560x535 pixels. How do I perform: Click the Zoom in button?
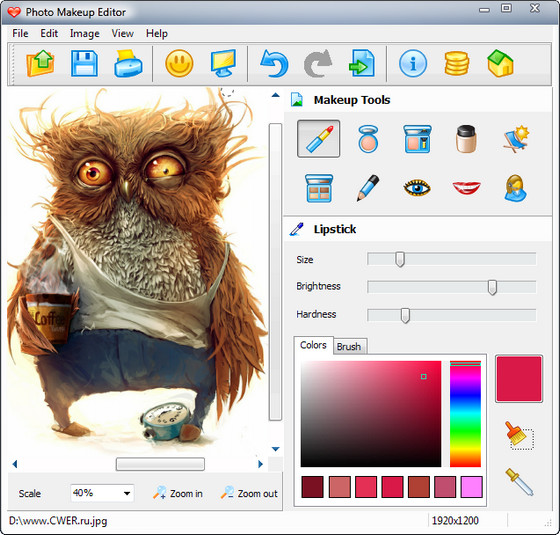pos(178,493)
